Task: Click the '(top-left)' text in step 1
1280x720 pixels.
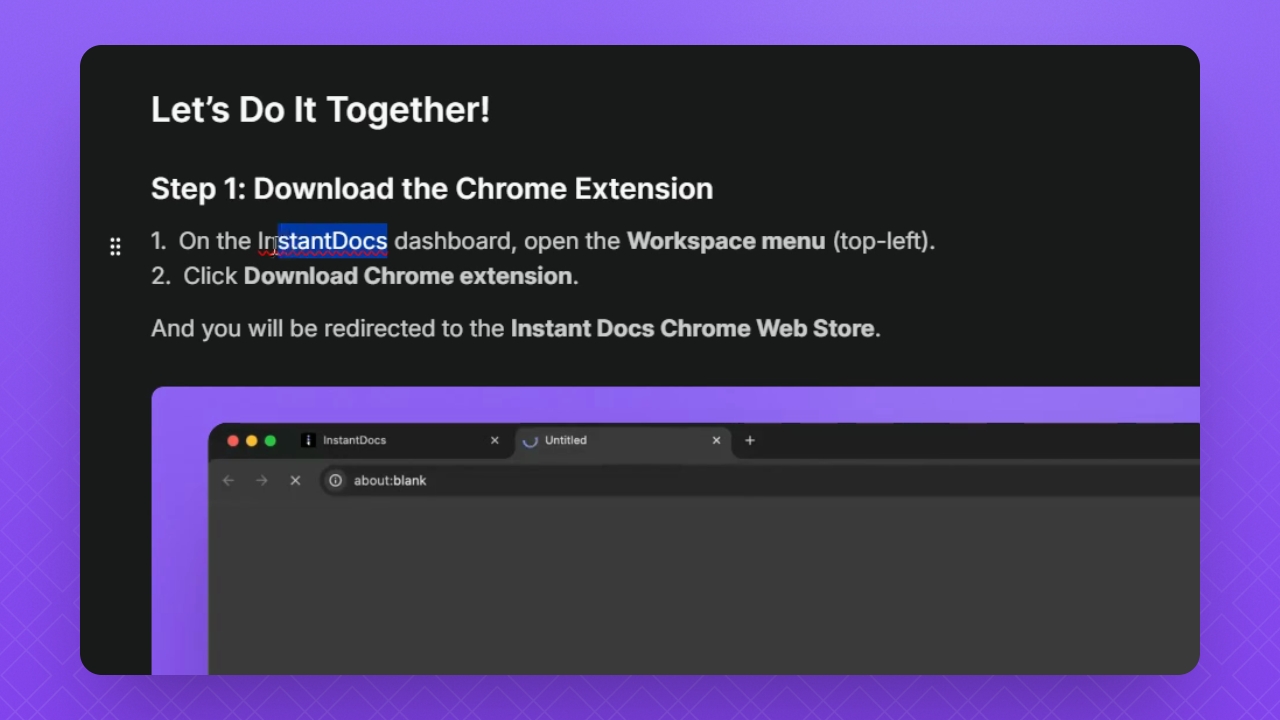Action: click(x=880, y=241)
